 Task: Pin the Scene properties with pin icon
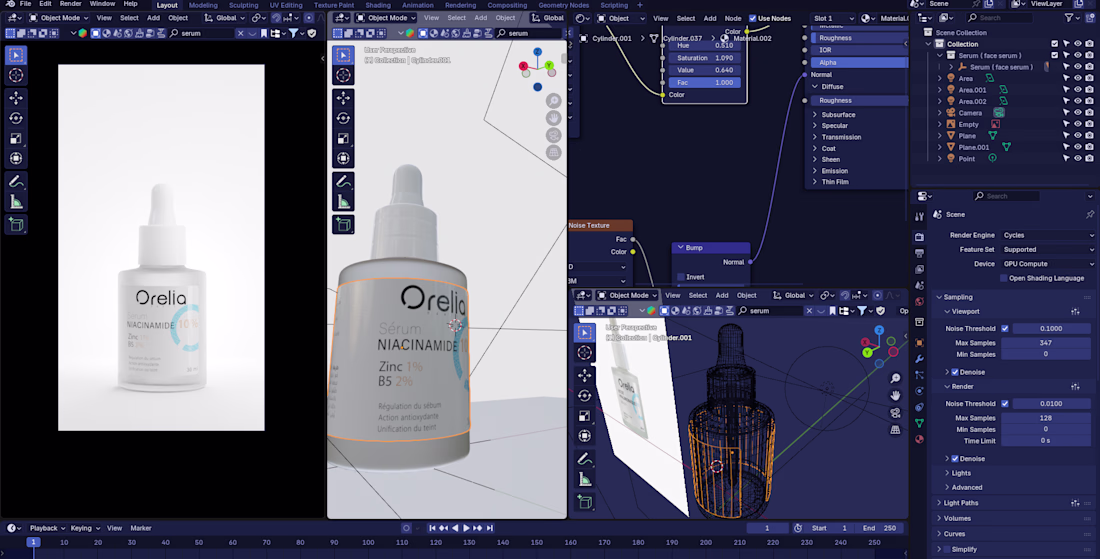(x=1089, y=215)
